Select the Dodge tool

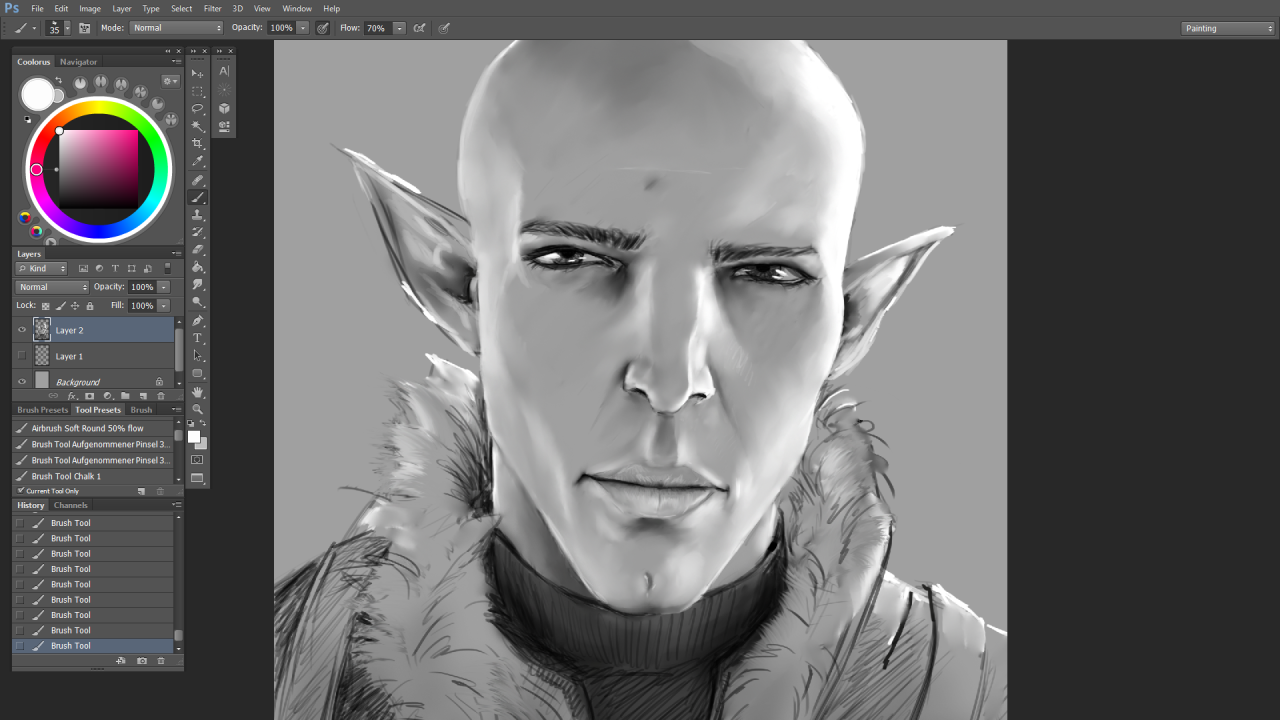197,302
